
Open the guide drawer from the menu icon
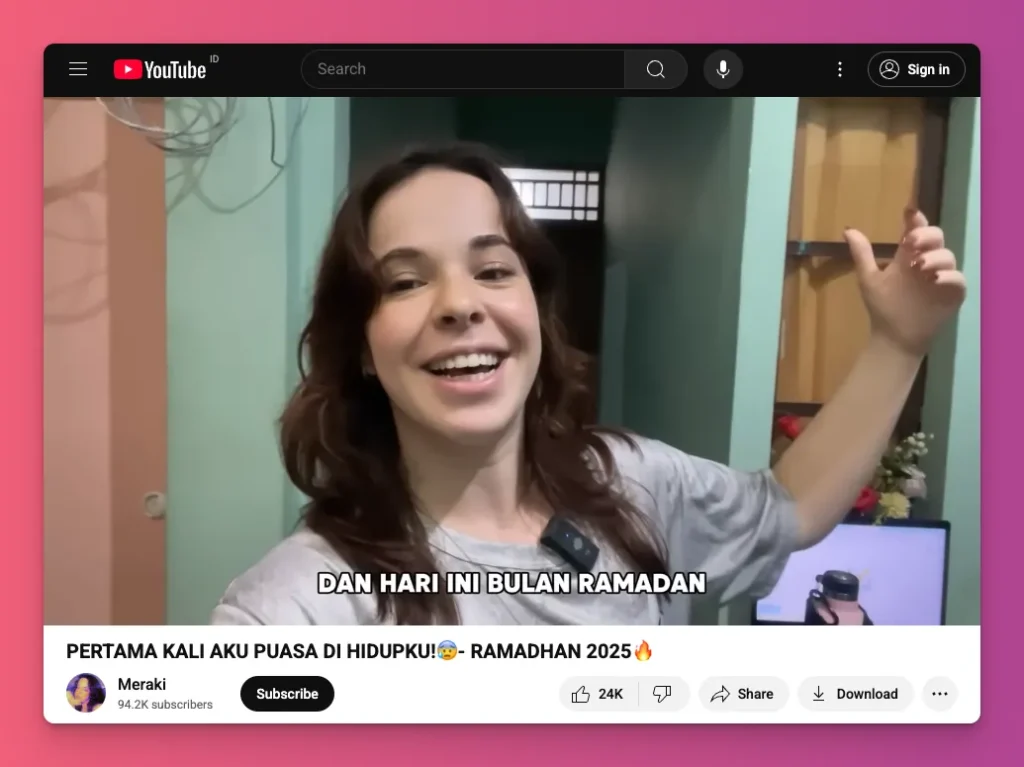(78, 68)
